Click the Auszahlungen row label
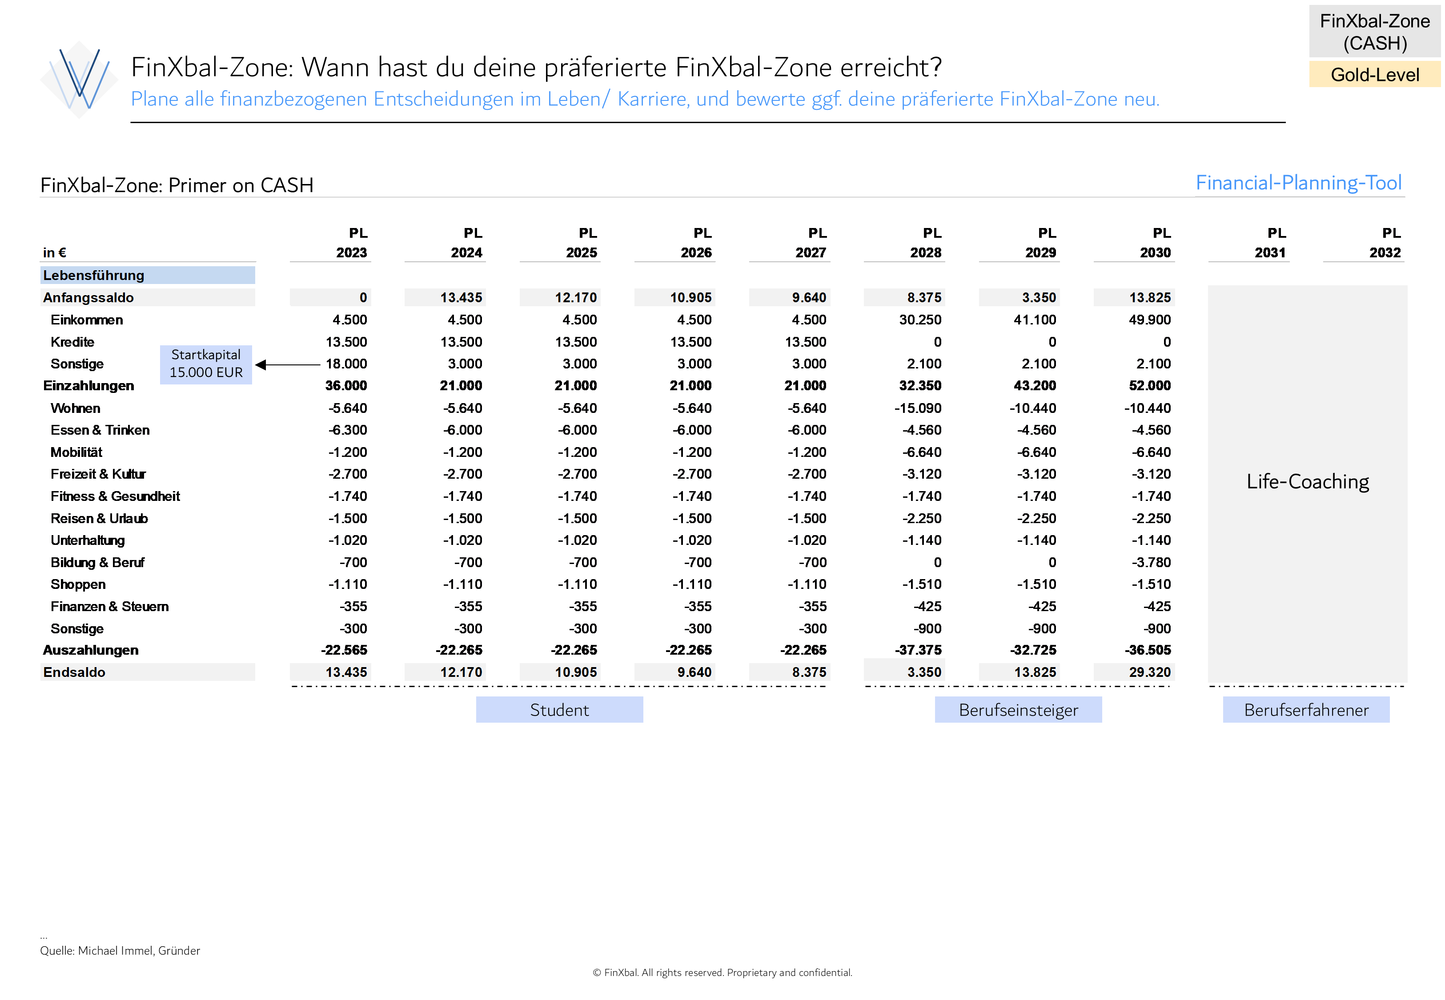Viewport: 1445px width, 1000px height. (x=91, y=650)
